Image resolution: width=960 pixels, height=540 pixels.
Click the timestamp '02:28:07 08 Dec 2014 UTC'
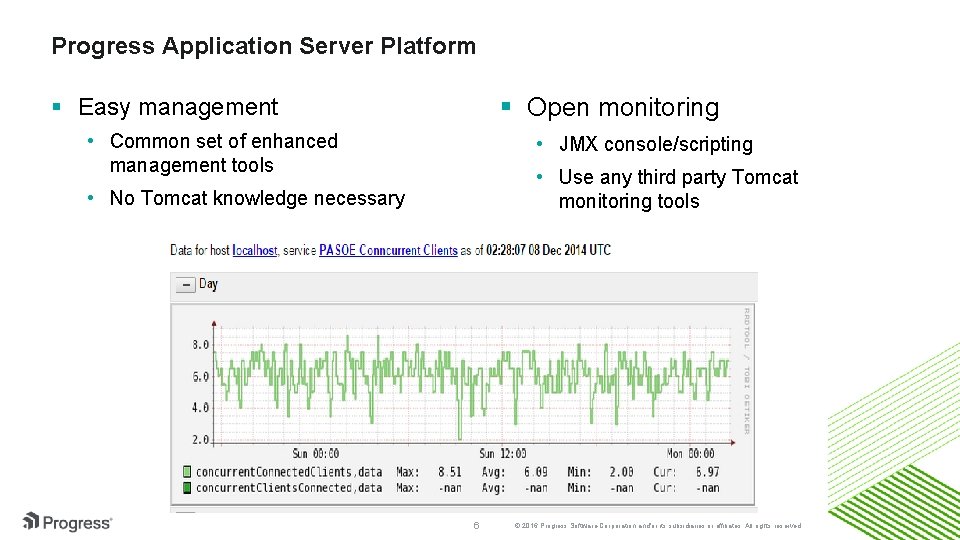549,250
